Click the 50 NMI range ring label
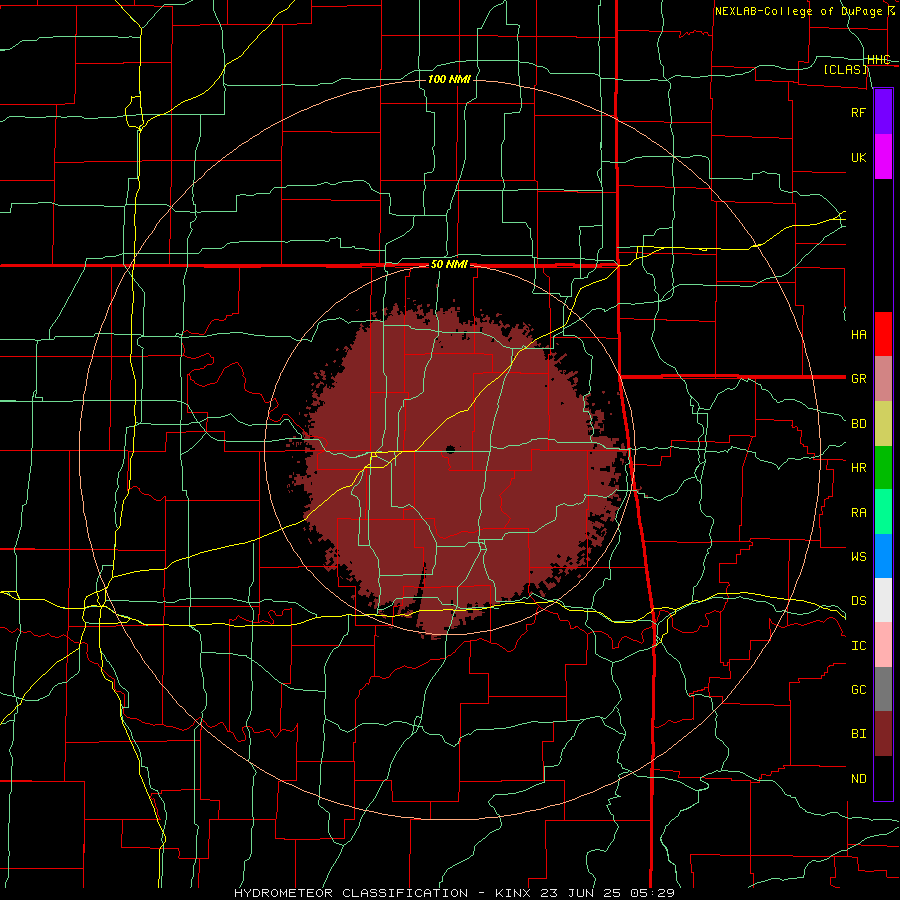Image resolution: width=900 pixels, height=900 pixels. [449, 265]
